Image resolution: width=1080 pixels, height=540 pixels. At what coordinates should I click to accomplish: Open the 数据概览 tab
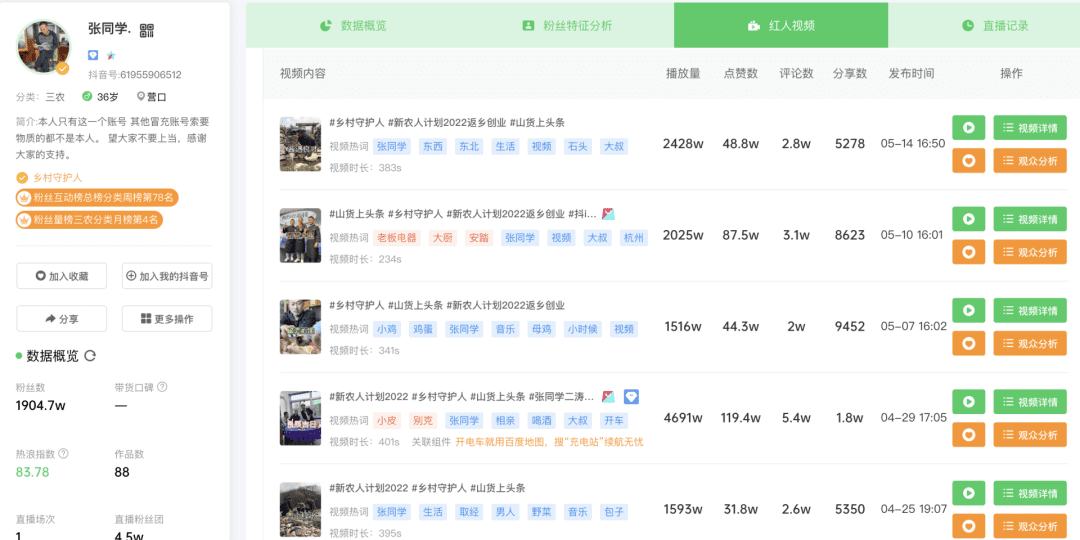coord(353,25)
